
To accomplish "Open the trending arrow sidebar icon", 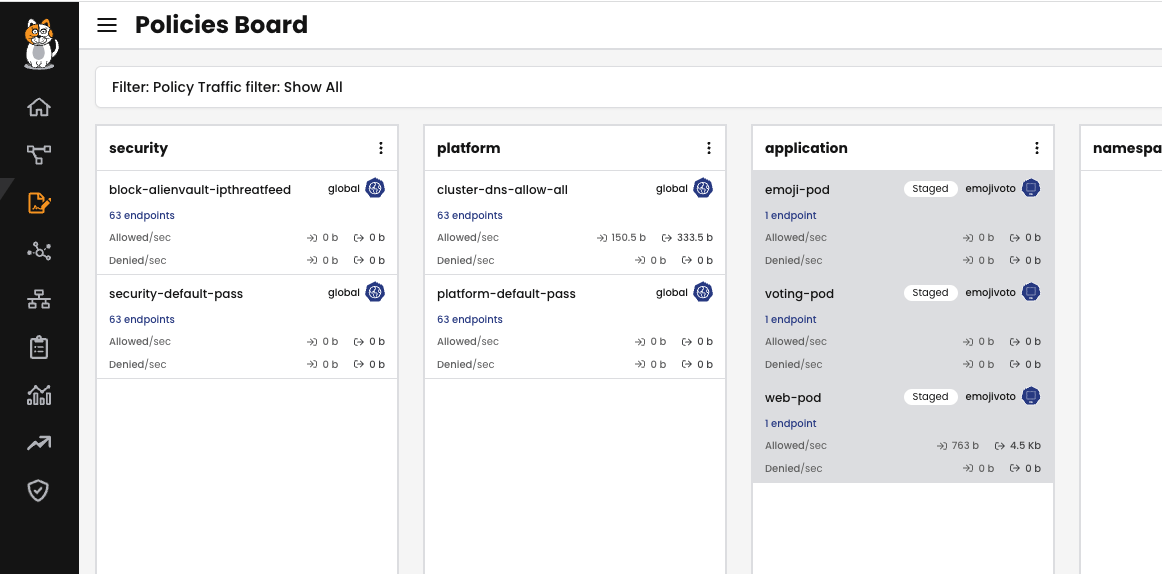I will 39,443.
